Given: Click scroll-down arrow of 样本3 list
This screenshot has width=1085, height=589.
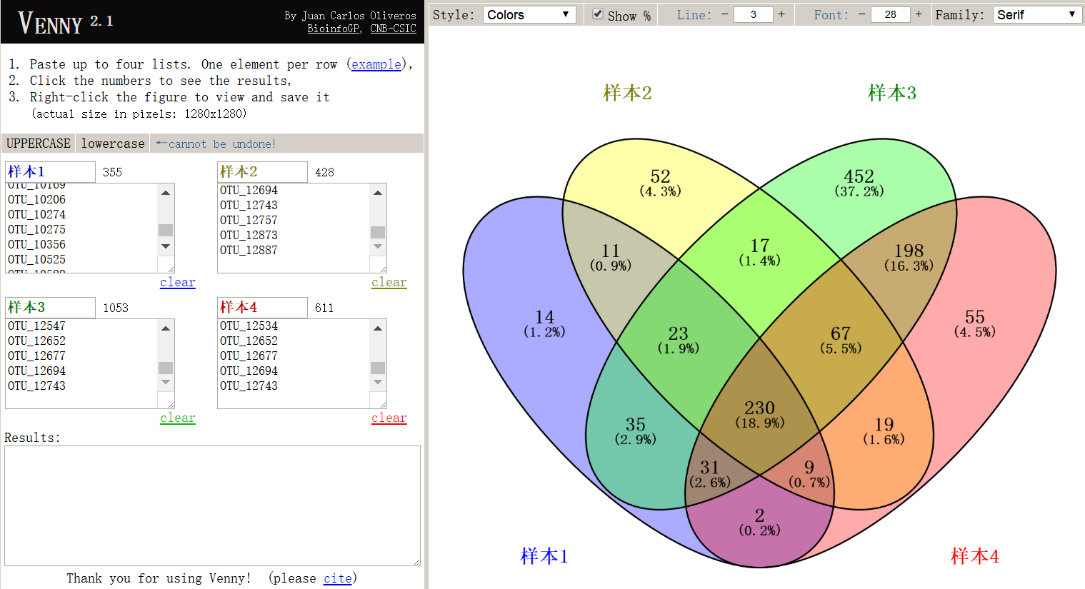Looking at the screenshot, I should (x=165, y=382).
